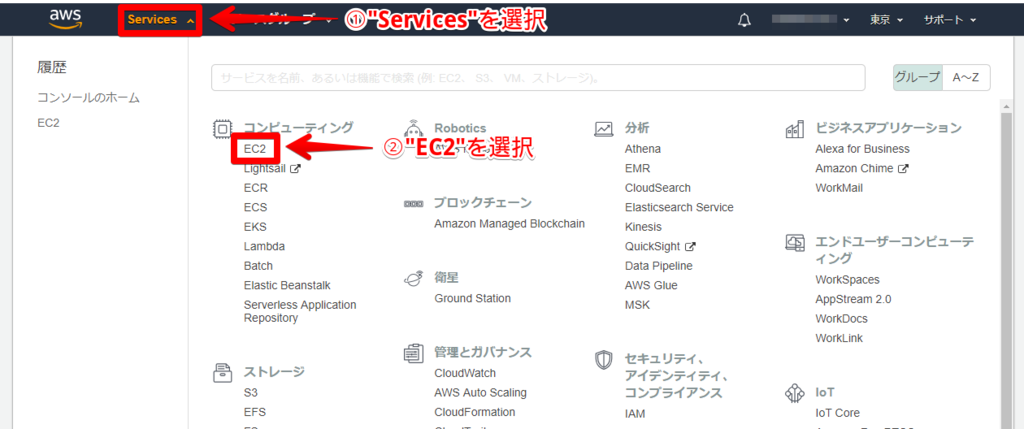
Task: Open QuickSight
Action: [653, 247]
